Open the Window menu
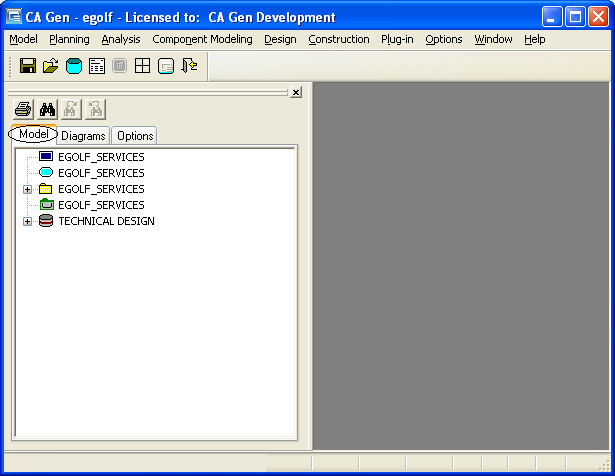 tap(493, 39)
